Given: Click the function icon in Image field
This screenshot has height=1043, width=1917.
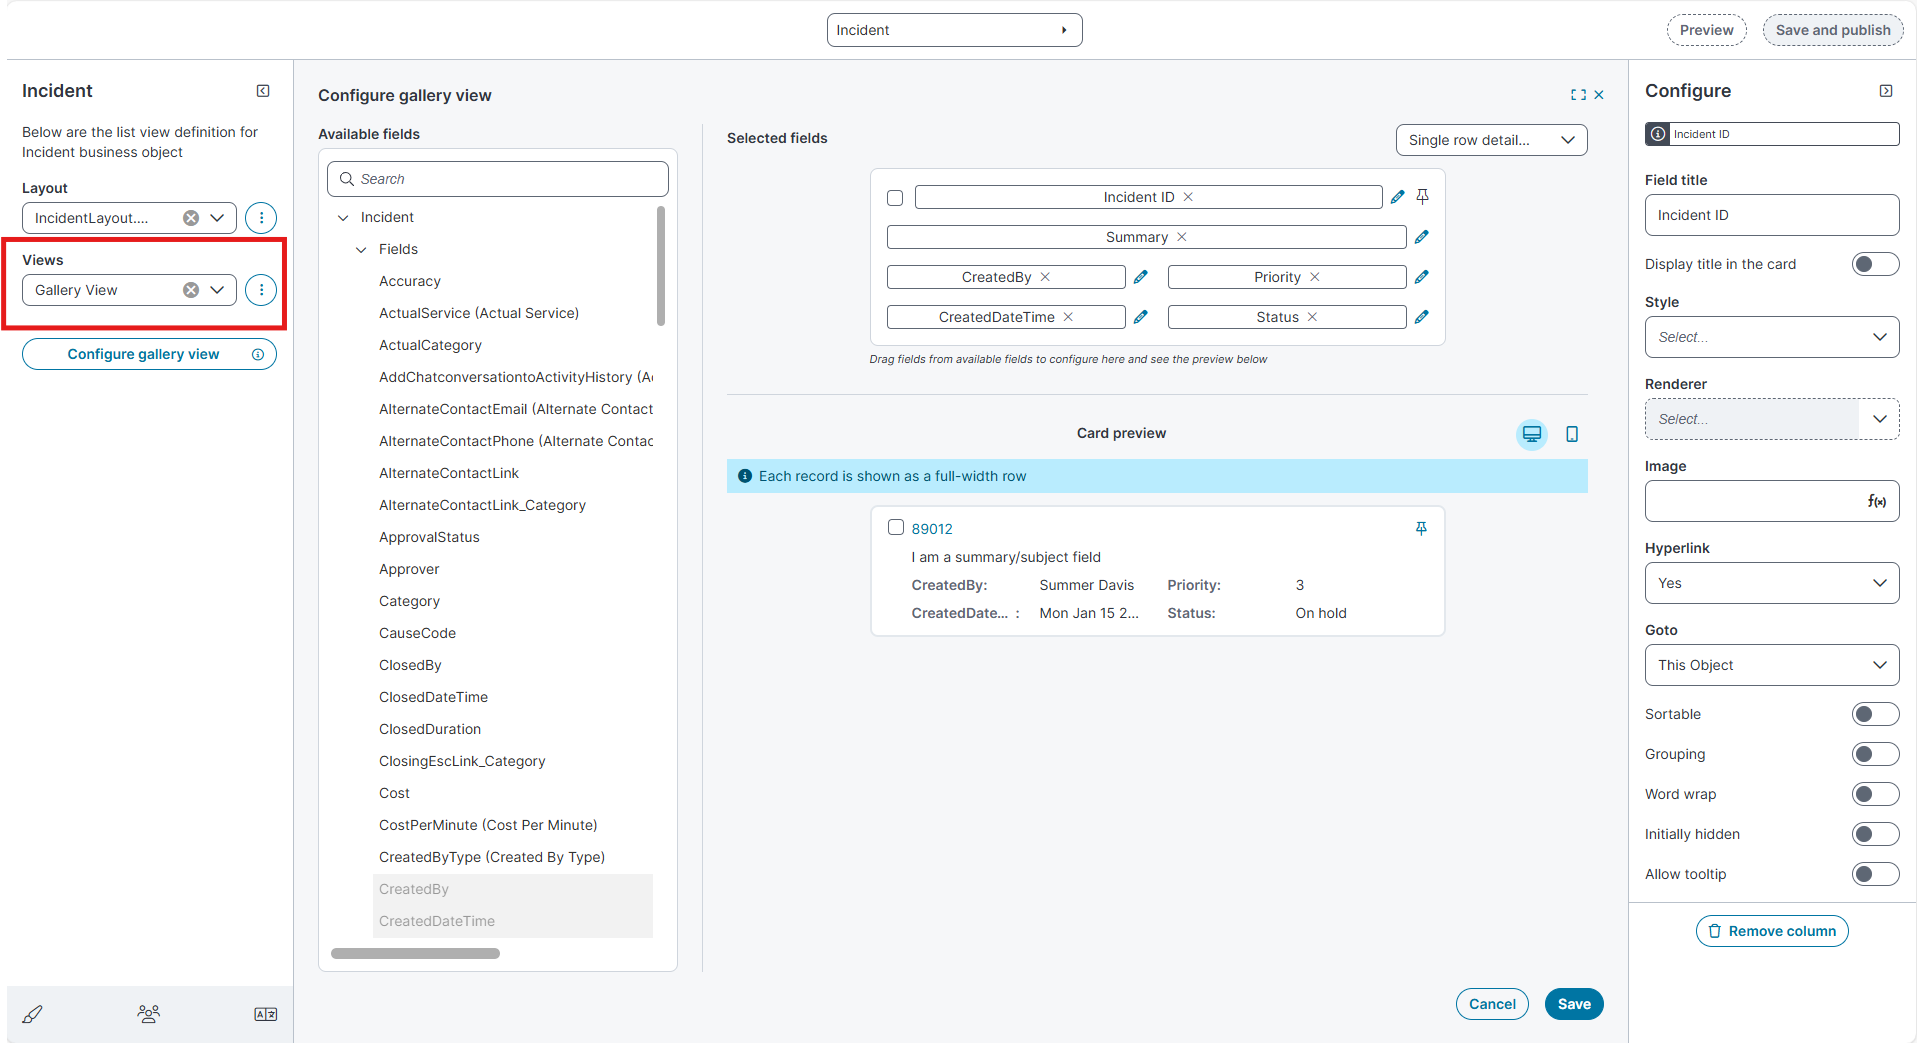Looking at the screenshot, I should (1876, 502).
